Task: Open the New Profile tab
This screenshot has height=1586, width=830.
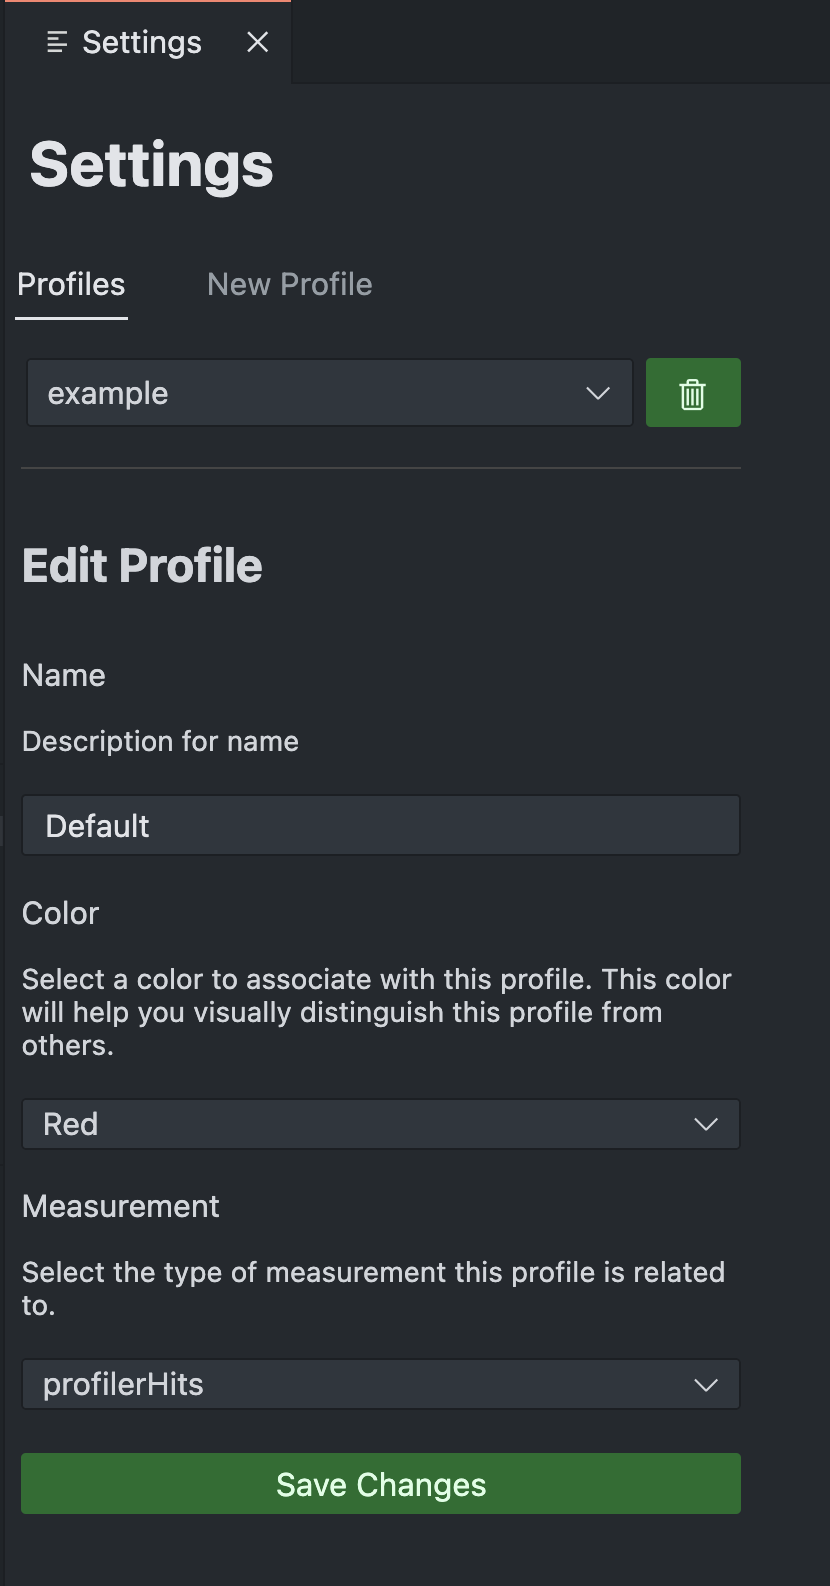Action: [289, 285]
